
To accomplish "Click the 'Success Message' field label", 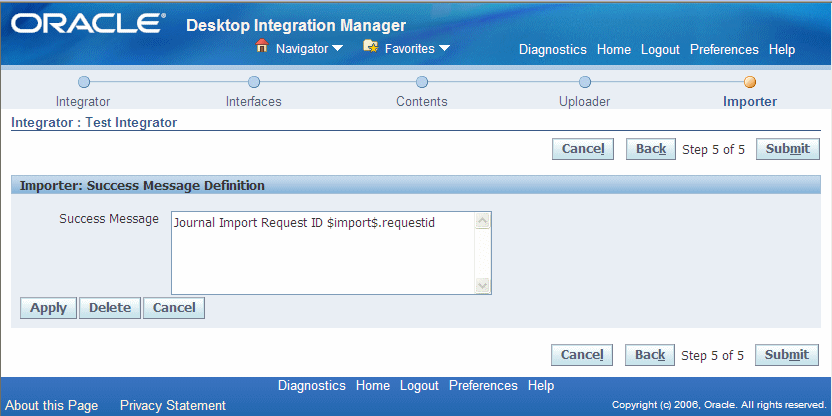I will tap(109, 219).
